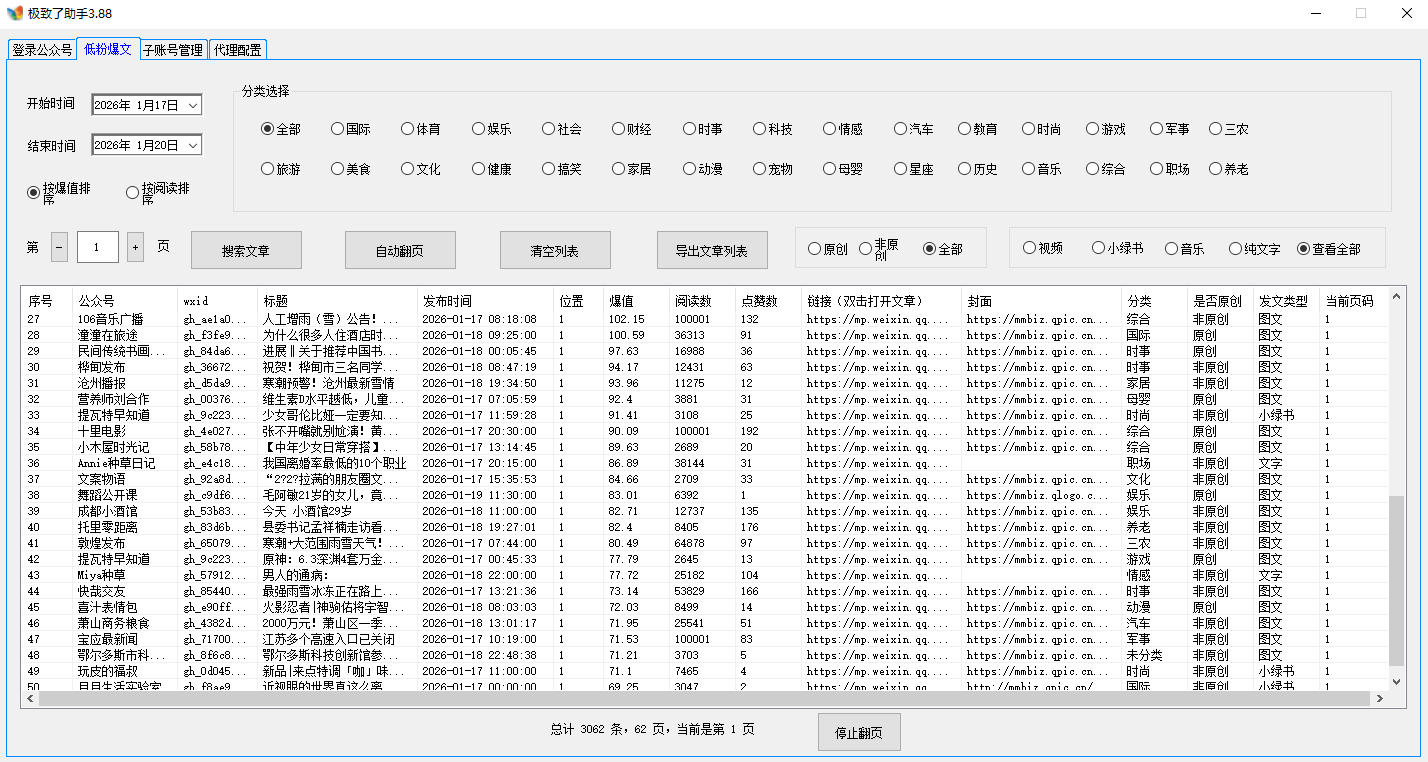Click the page number input field

point(97,247)
